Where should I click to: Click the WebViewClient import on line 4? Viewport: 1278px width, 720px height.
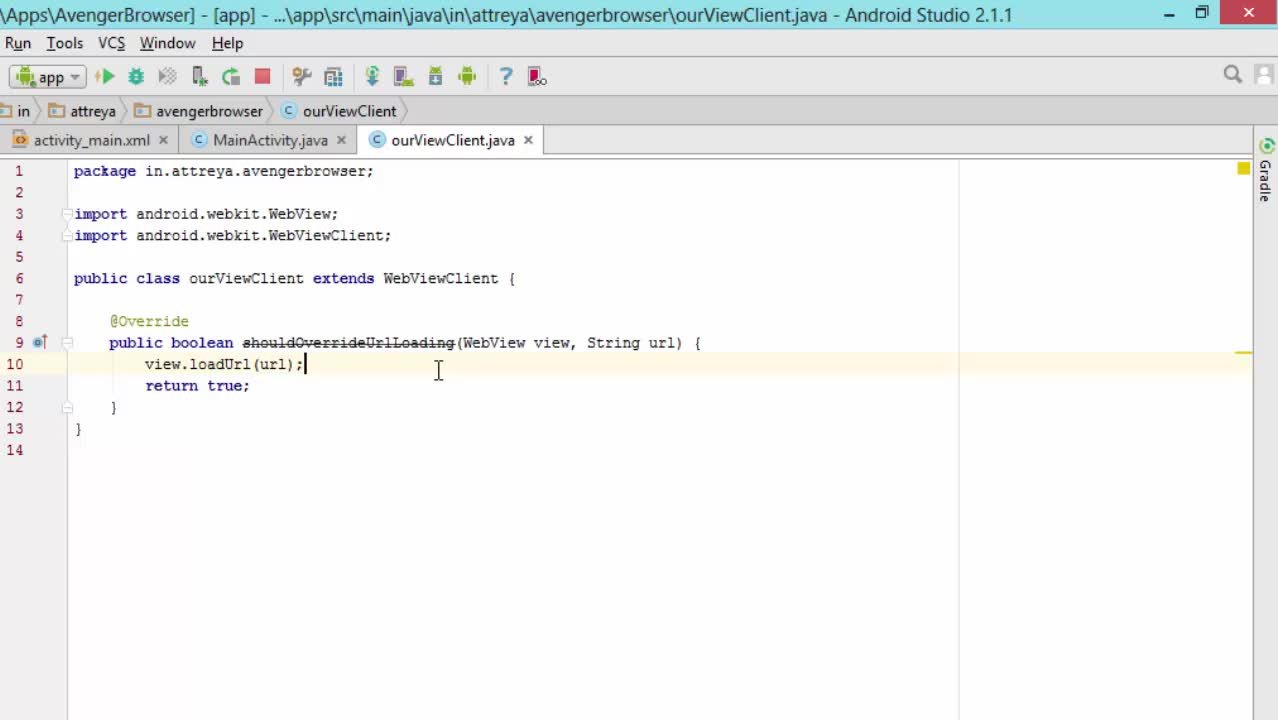click(x=233, y=236)
